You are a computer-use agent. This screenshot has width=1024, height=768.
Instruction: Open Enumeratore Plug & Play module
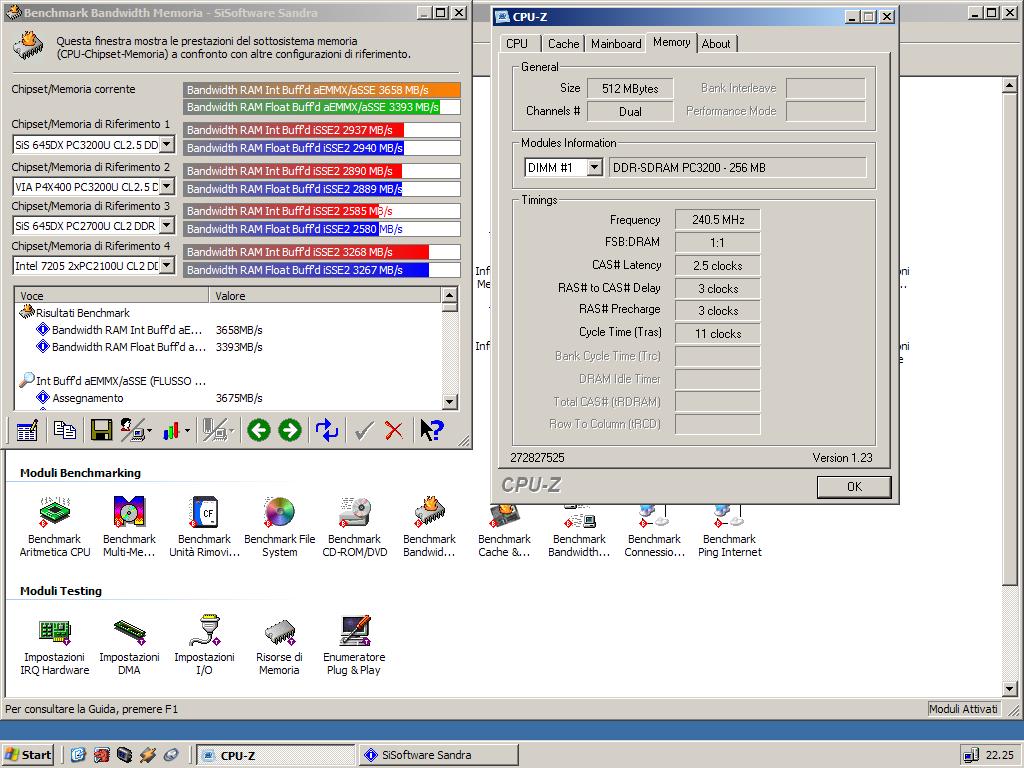pyautogui.click(x=355, y=645)
